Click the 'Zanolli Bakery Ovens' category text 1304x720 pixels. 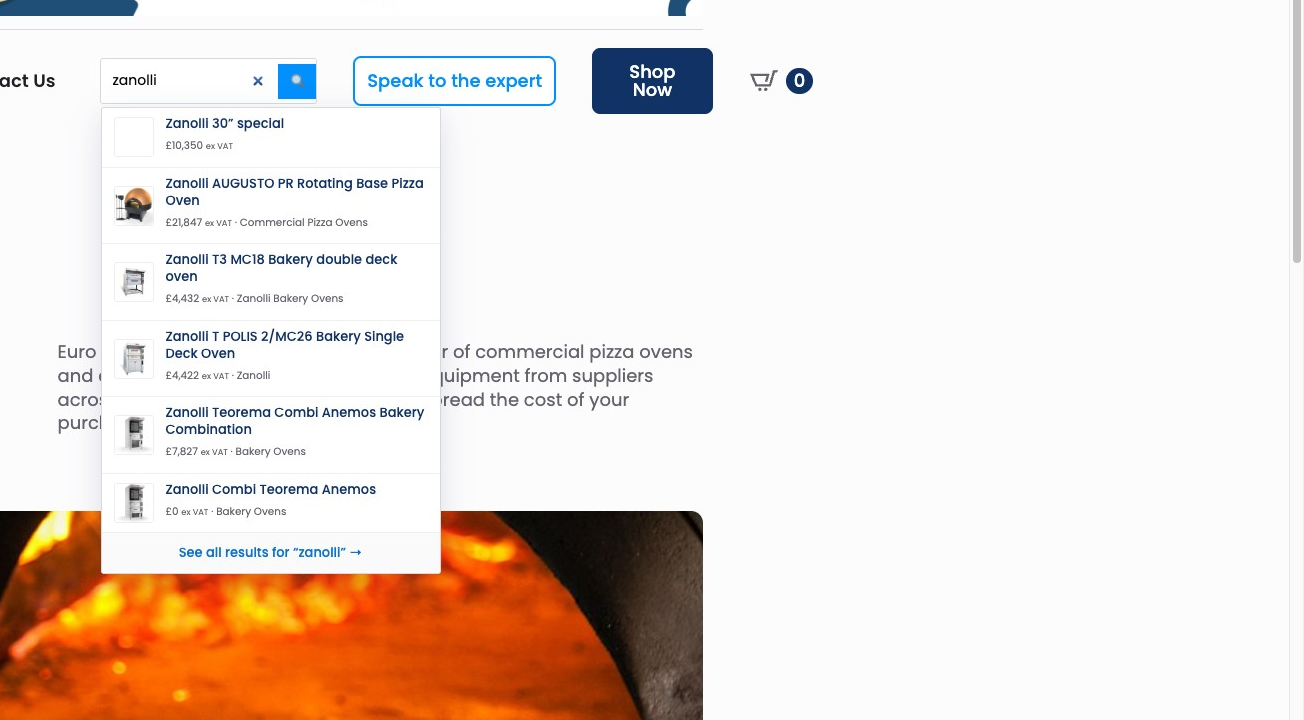(290, 299)
